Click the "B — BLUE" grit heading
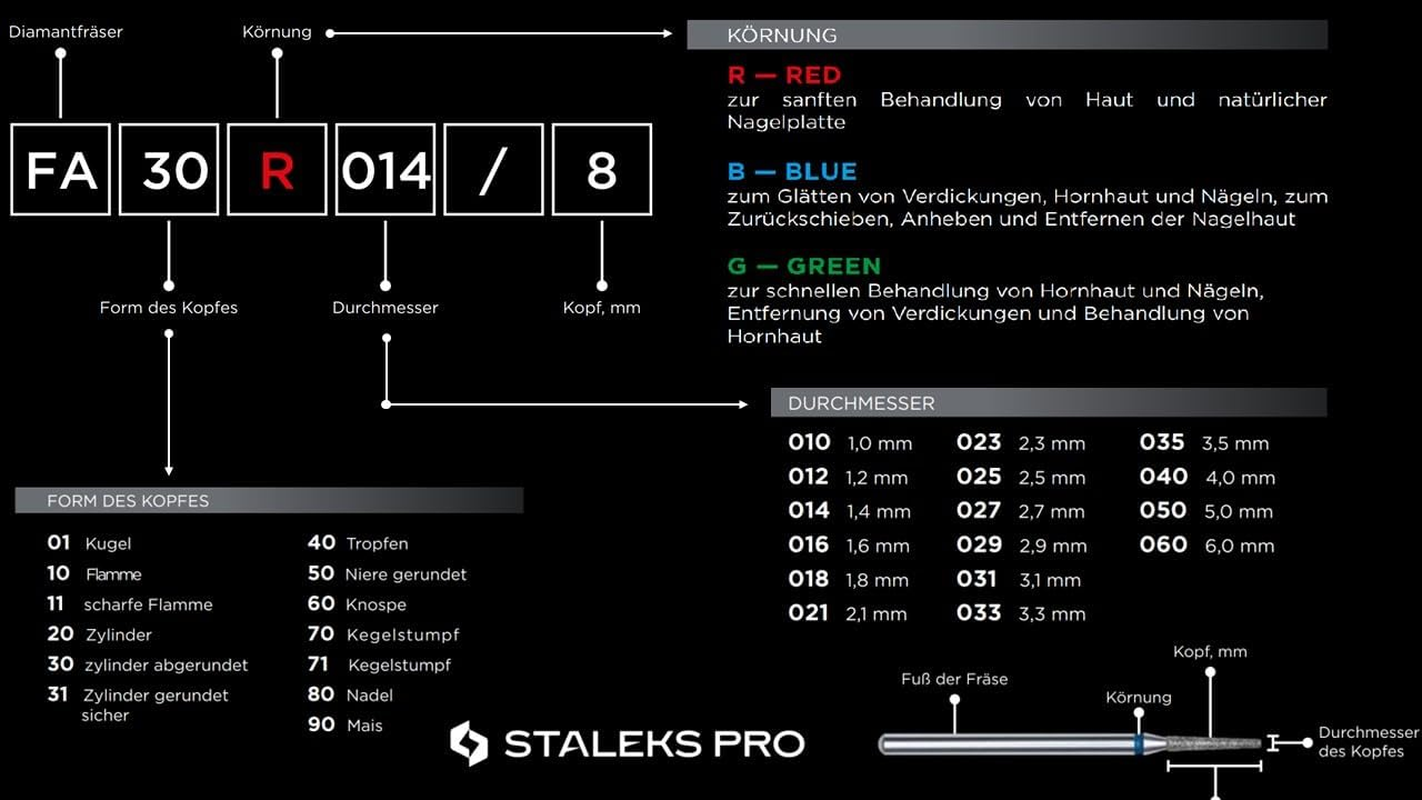 tap(792, 171)
